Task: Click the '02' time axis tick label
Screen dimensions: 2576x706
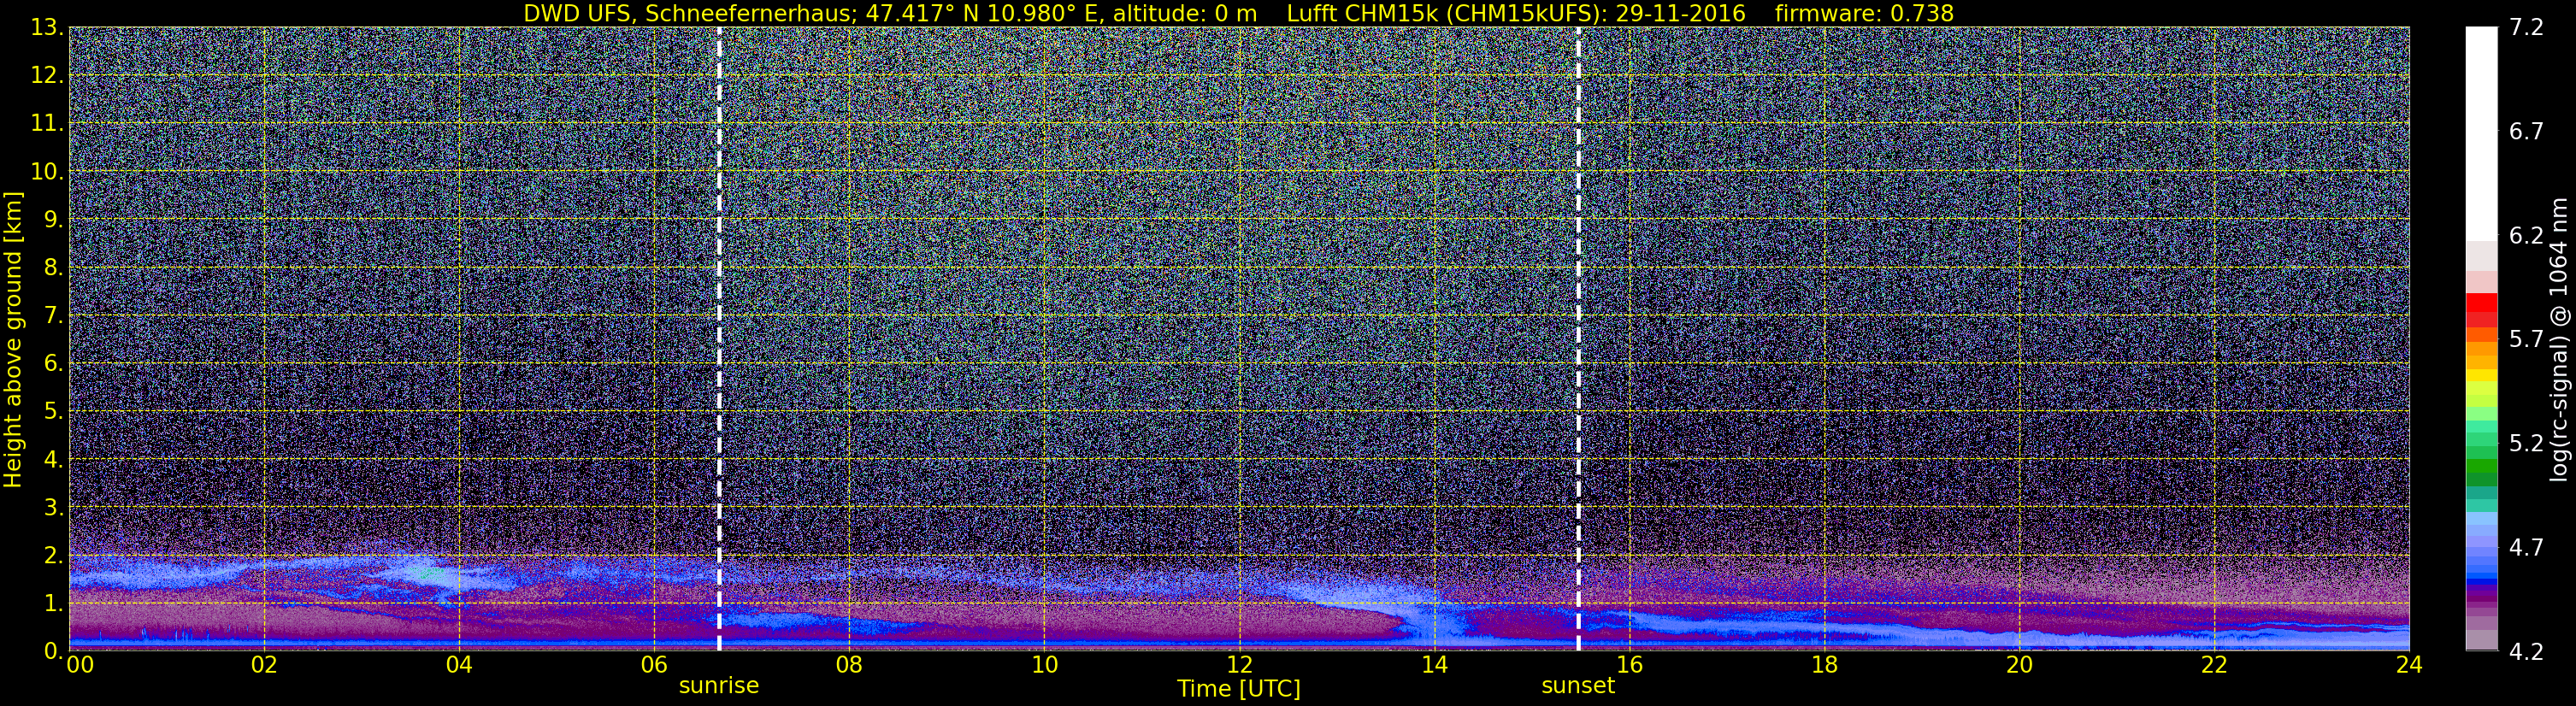Action: 264,665
